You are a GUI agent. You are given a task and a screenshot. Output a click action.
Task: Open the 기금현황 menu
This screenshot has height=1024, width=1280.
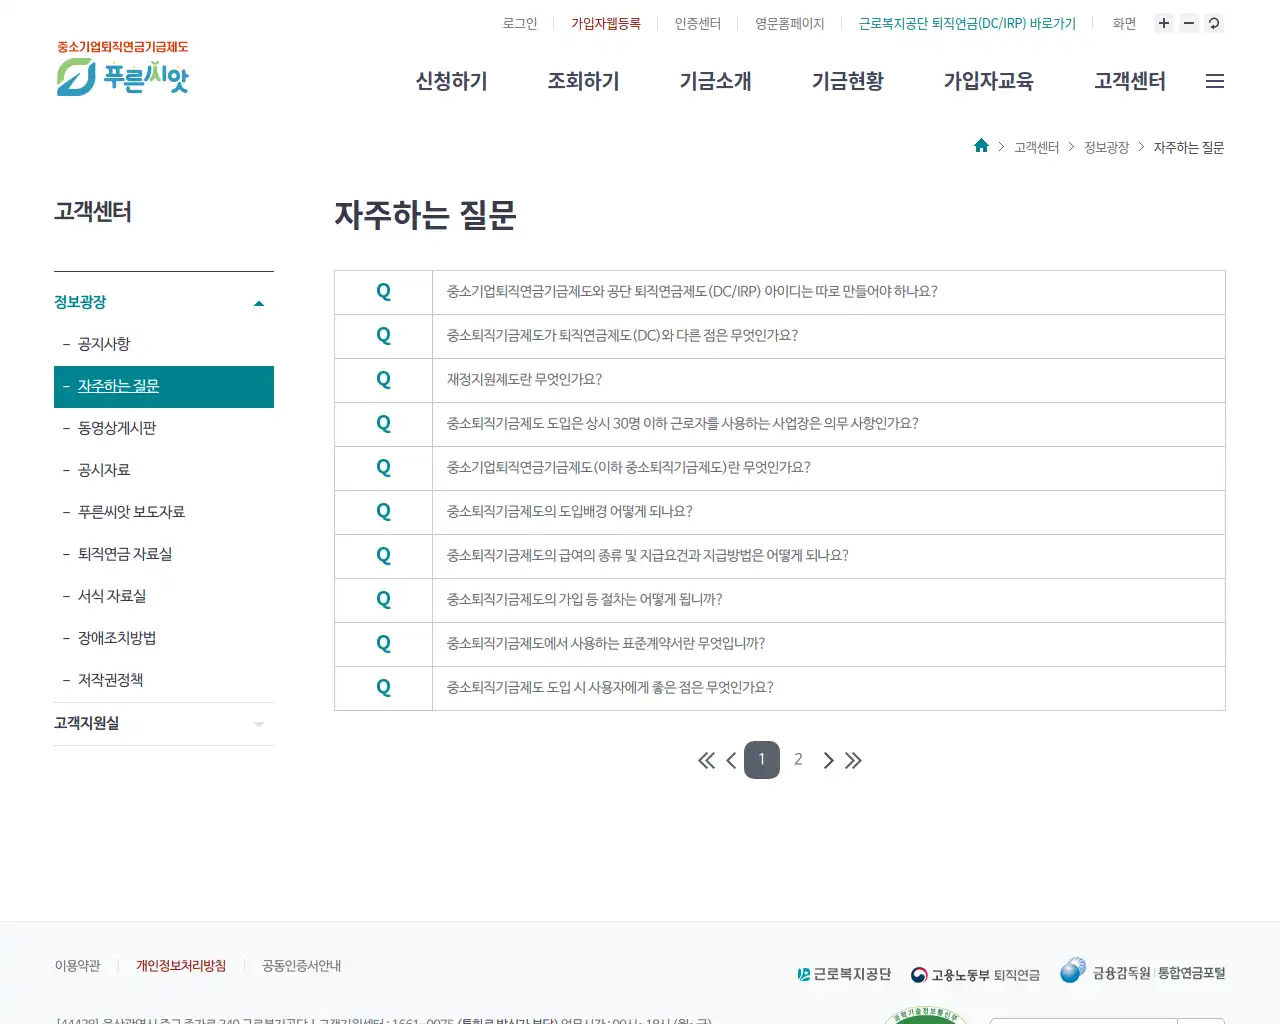848,81
